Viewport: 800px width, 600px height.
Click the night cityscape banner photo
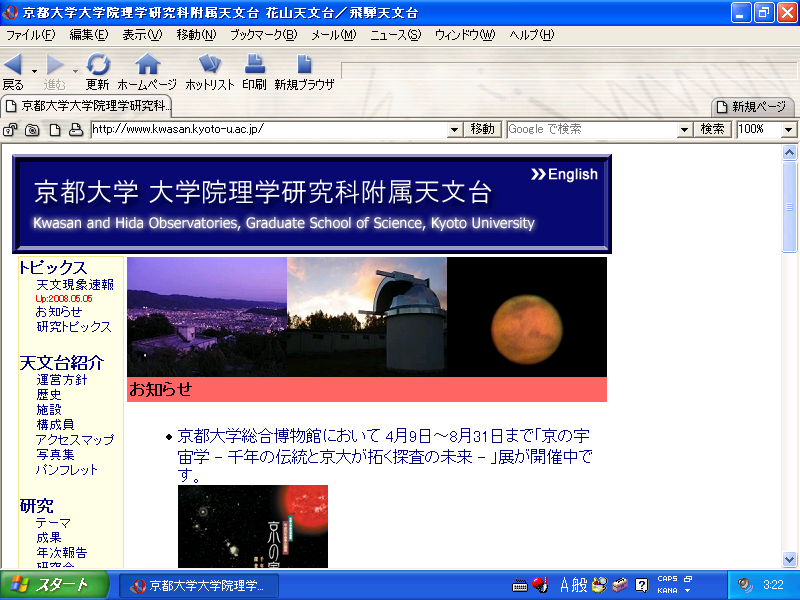point(207,316)
